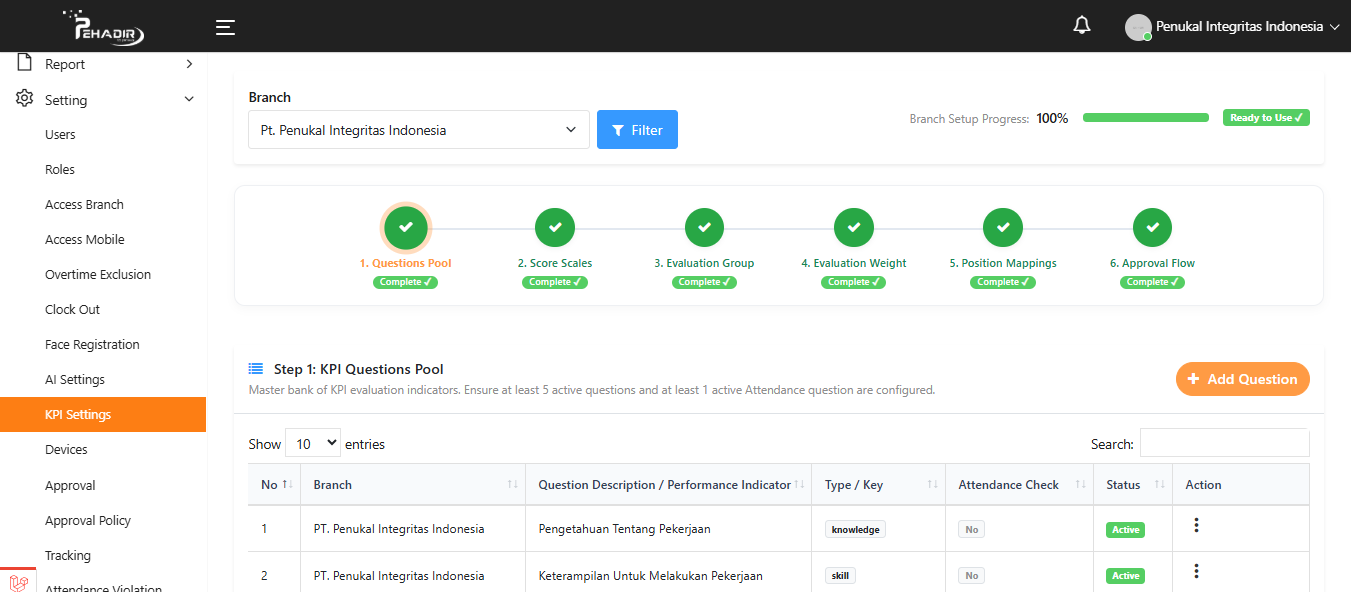This screenshot has height=592, width=1351.
Task: Click the hamburger menu icon
Action: click(225, 27)
